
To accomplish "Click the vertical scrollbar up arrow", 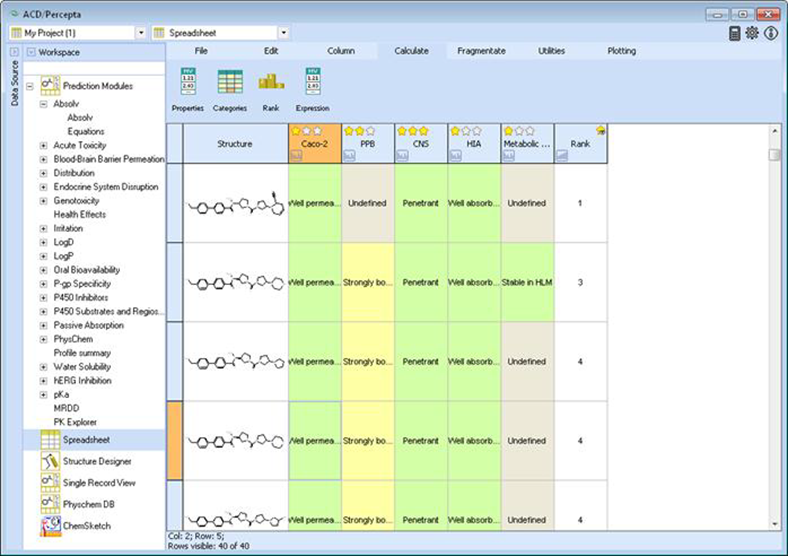I will 774,131.
